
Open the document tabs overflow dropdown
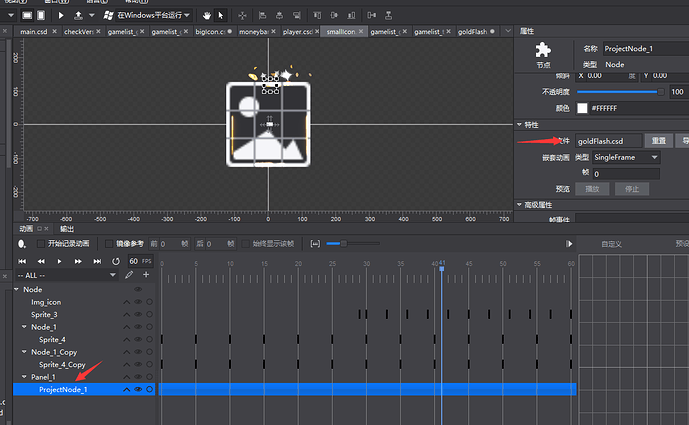[x=508, y=31]
